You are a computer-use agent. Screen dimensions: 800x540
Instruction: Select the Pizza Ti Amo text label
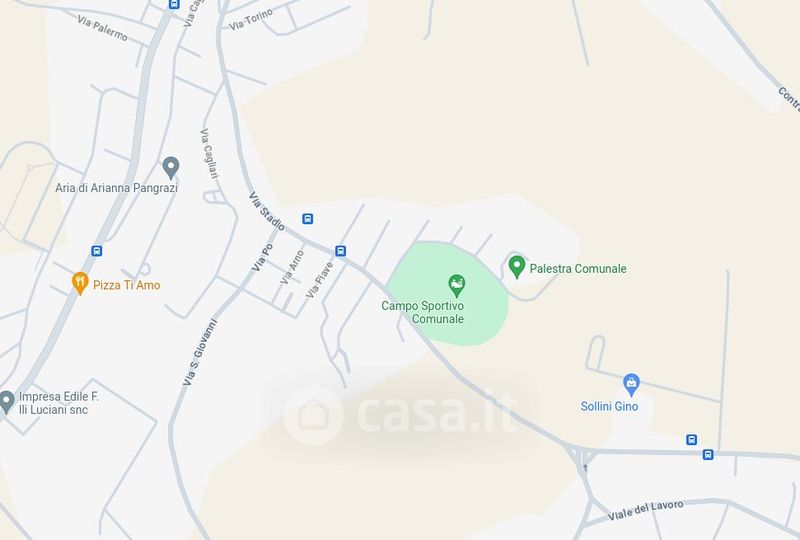tap(127, 285)
